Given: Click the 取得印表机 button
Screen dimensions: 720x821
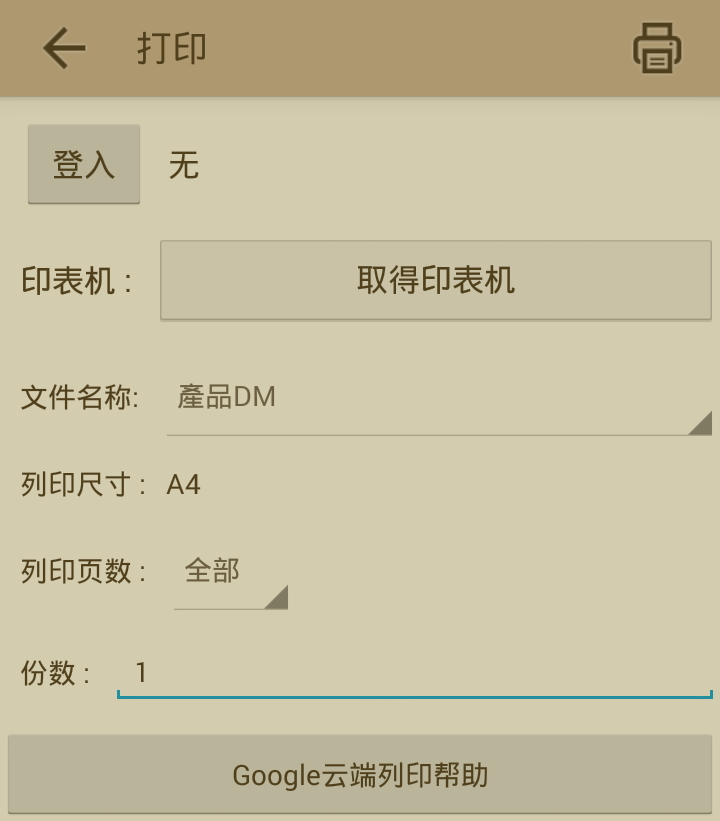Looking at the screenshot, I should click(436, 280).
